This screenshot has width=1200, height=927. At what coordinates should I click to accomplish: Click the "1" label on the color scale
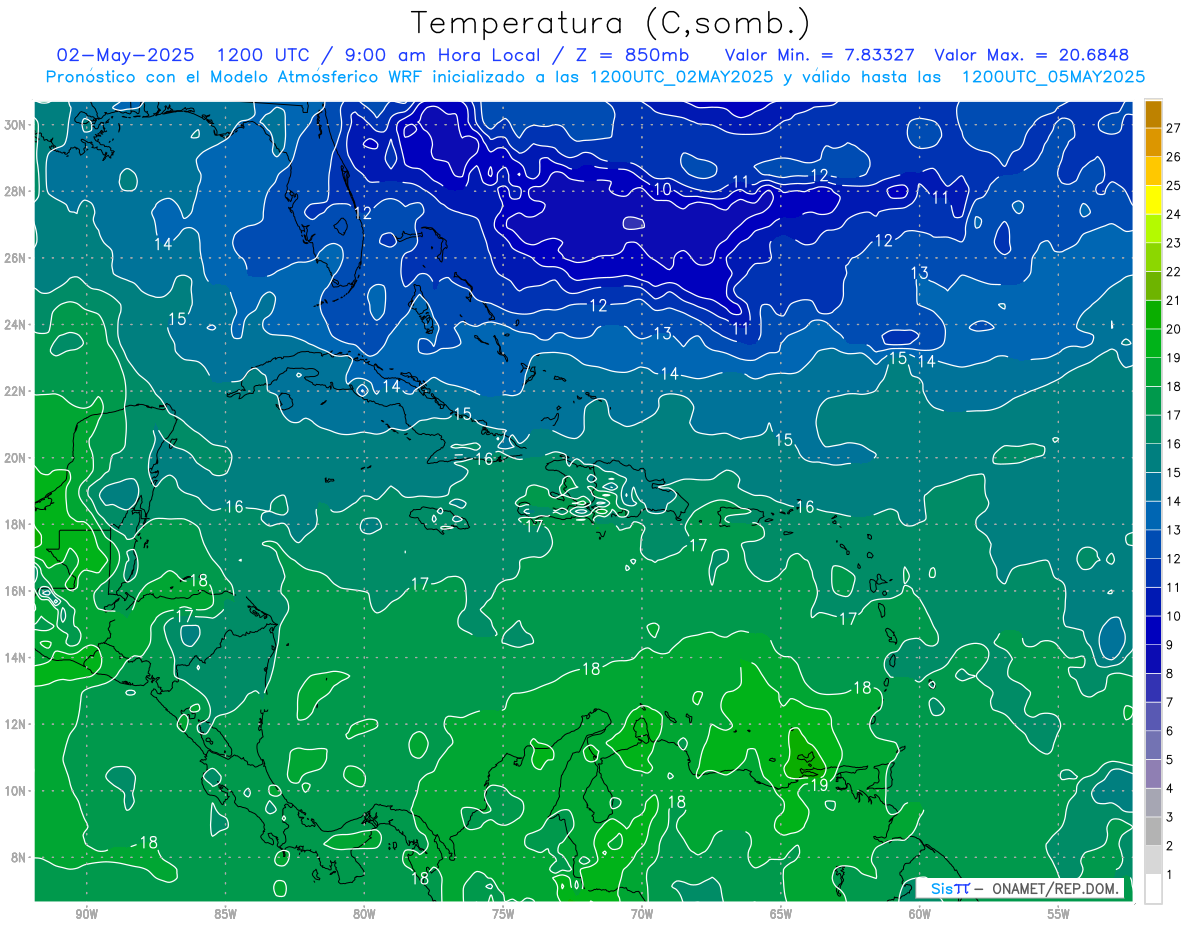[x=1170, y=875]
